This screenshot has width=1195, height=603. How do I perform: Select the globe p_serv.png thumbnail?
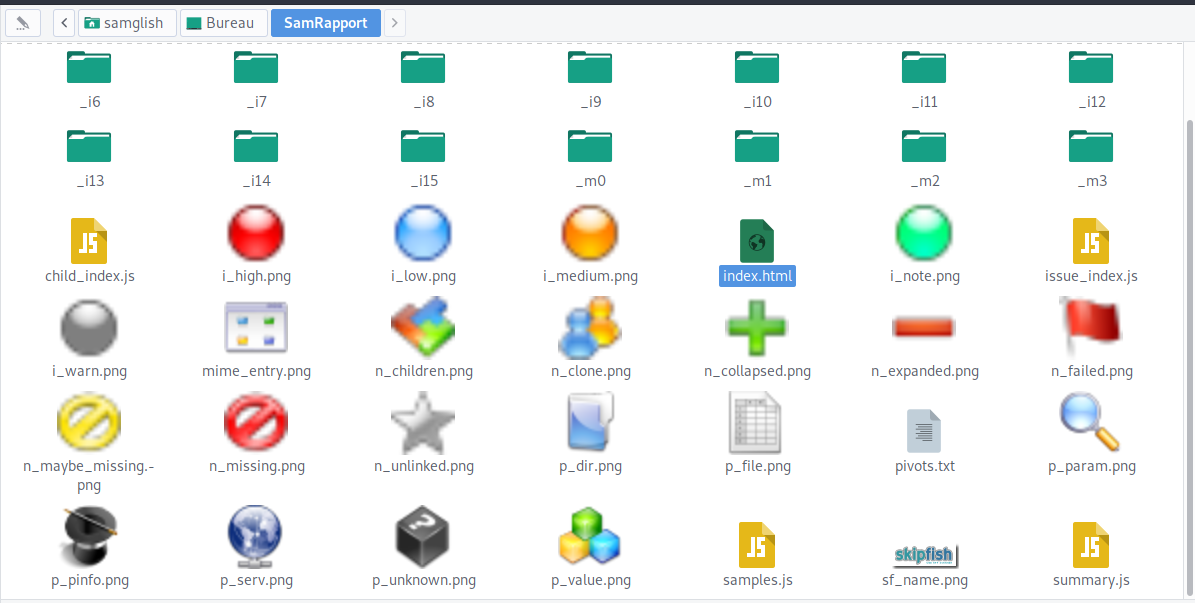pyautogui.click(x=256, y=537)
